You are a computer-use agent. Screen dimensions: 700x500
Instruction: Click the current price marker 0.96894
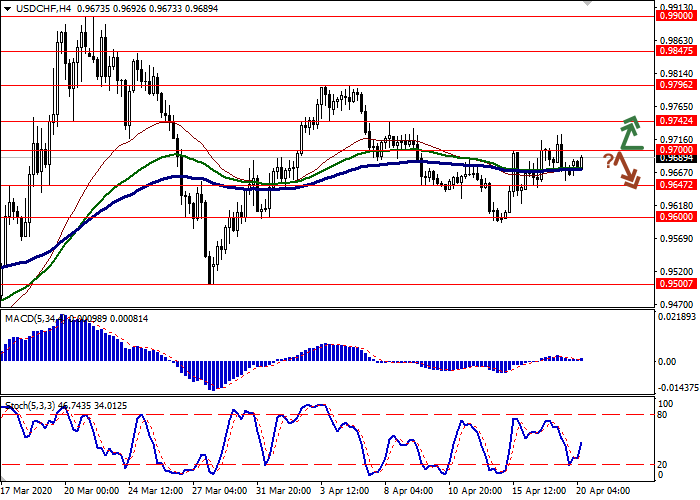(x=670, y=158)
